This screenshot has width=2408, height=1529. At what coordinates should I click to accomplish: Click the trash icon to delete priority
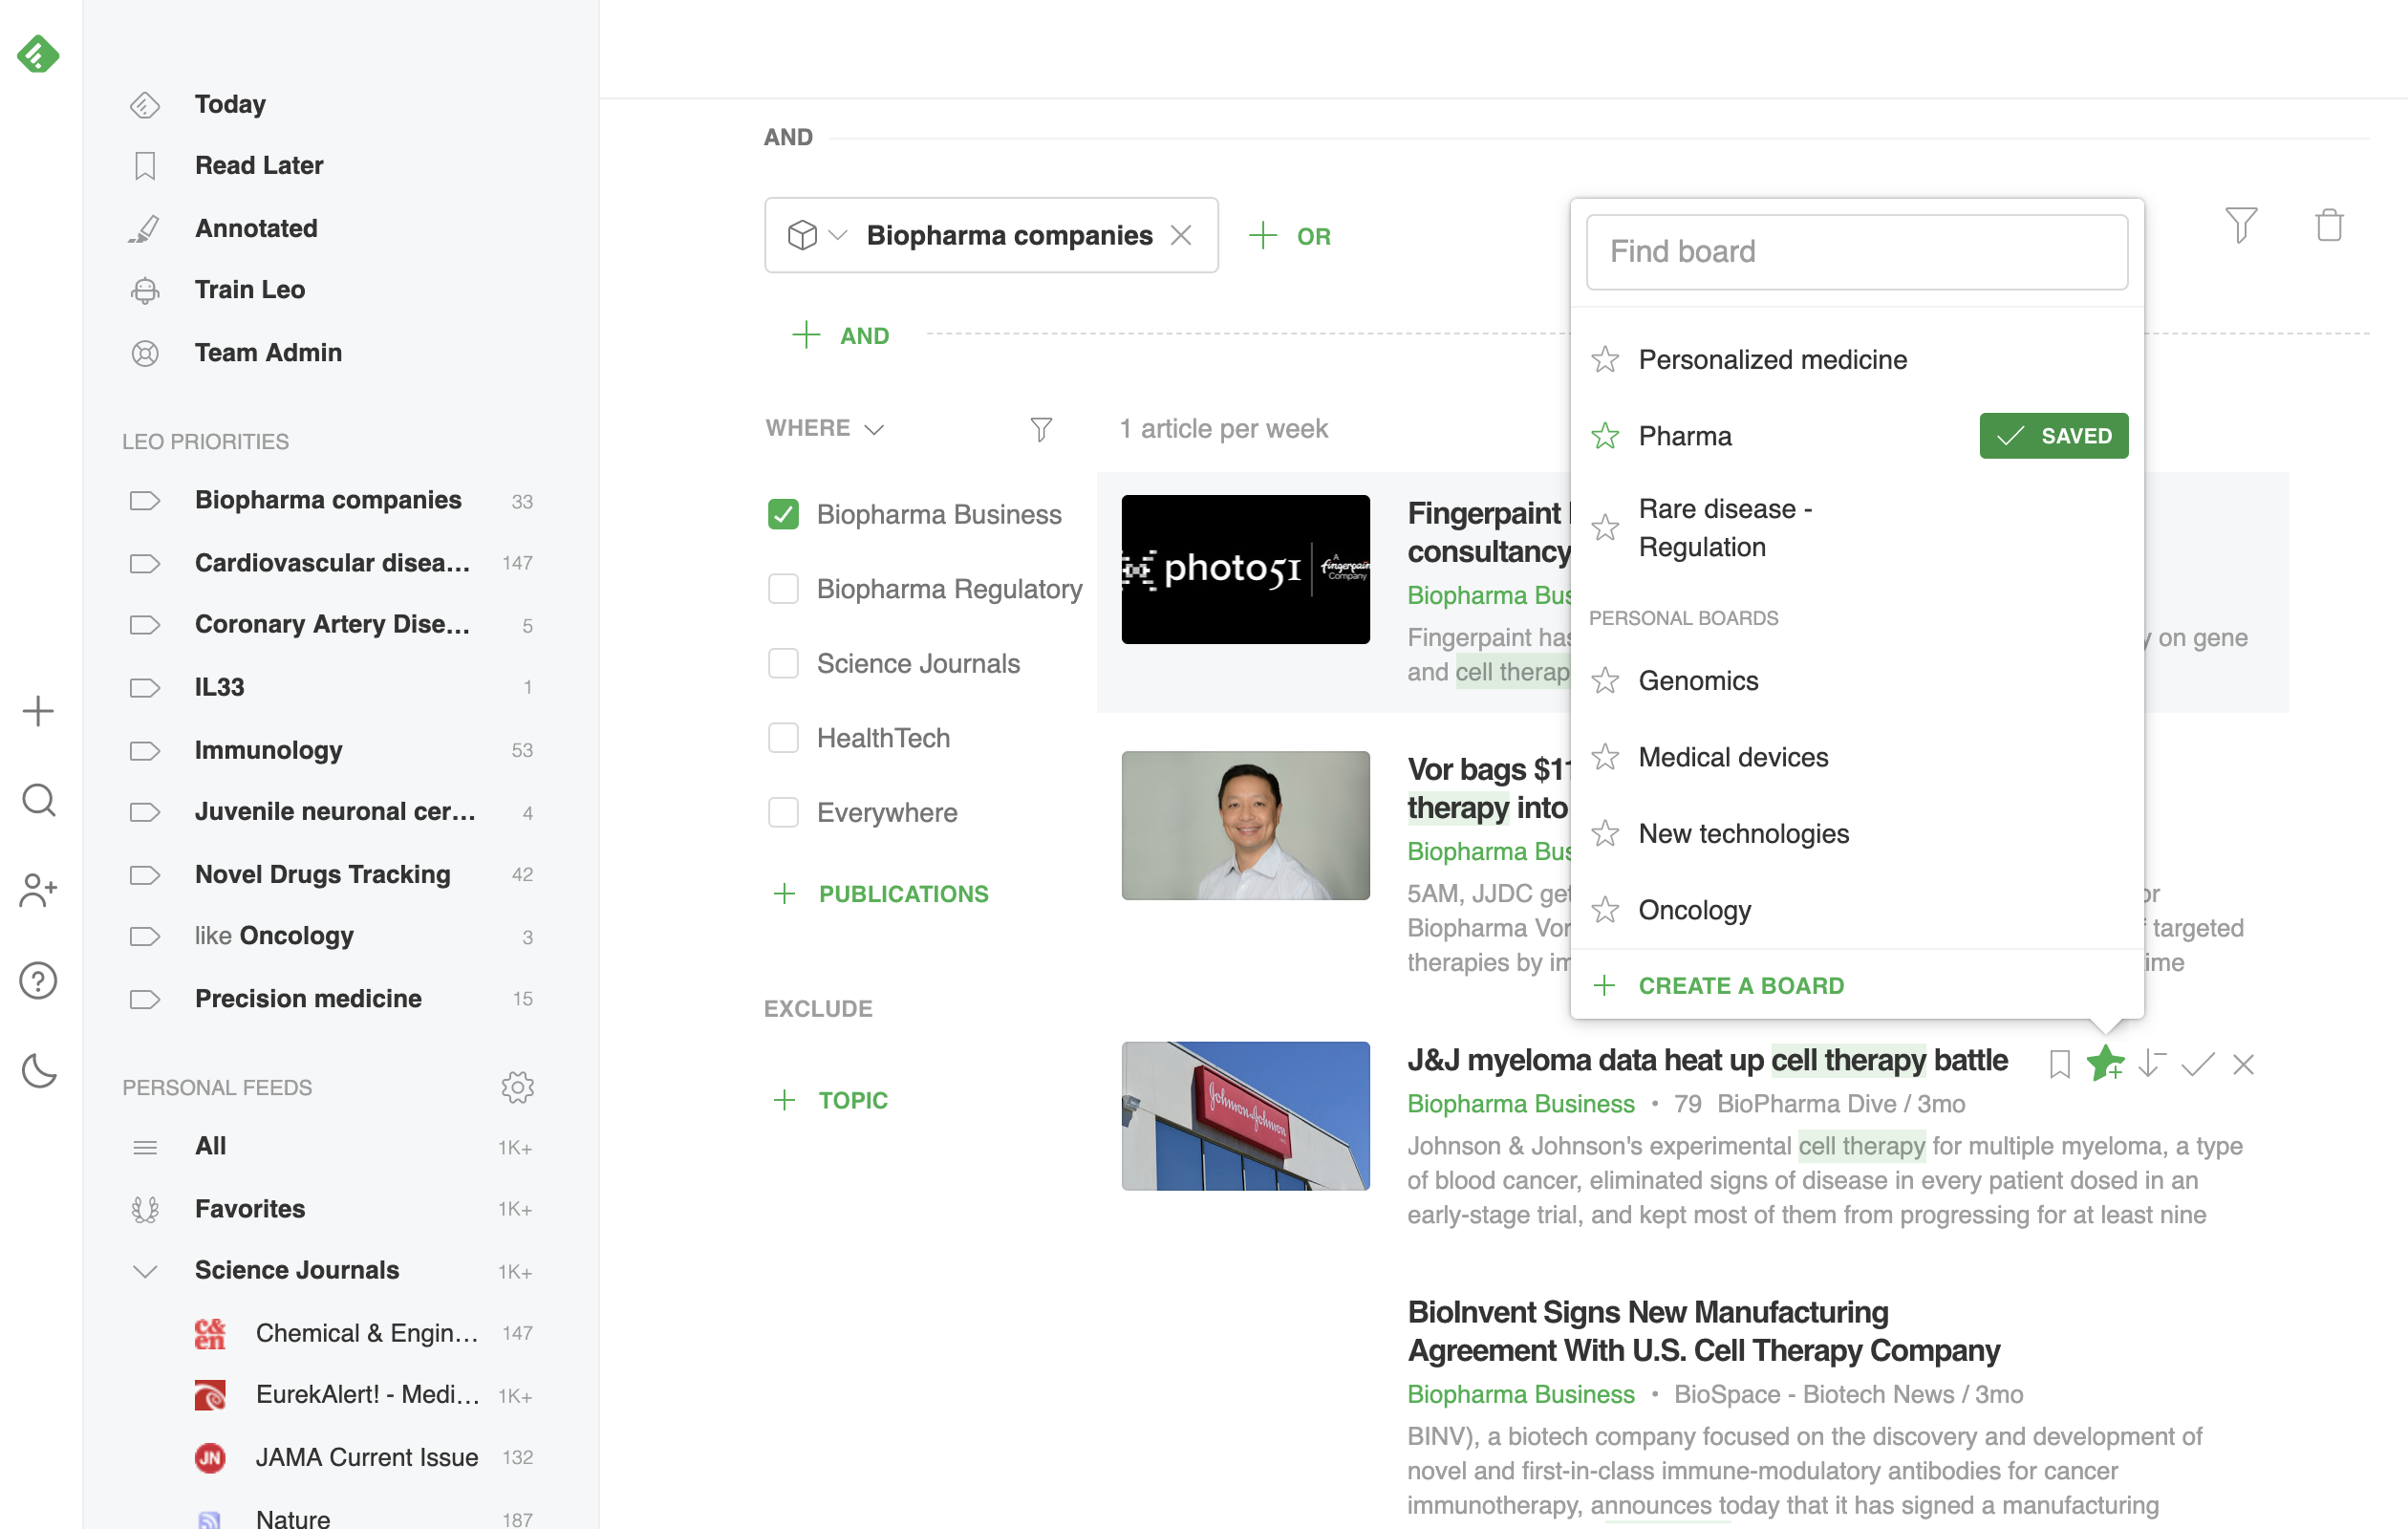[2329, 225]
